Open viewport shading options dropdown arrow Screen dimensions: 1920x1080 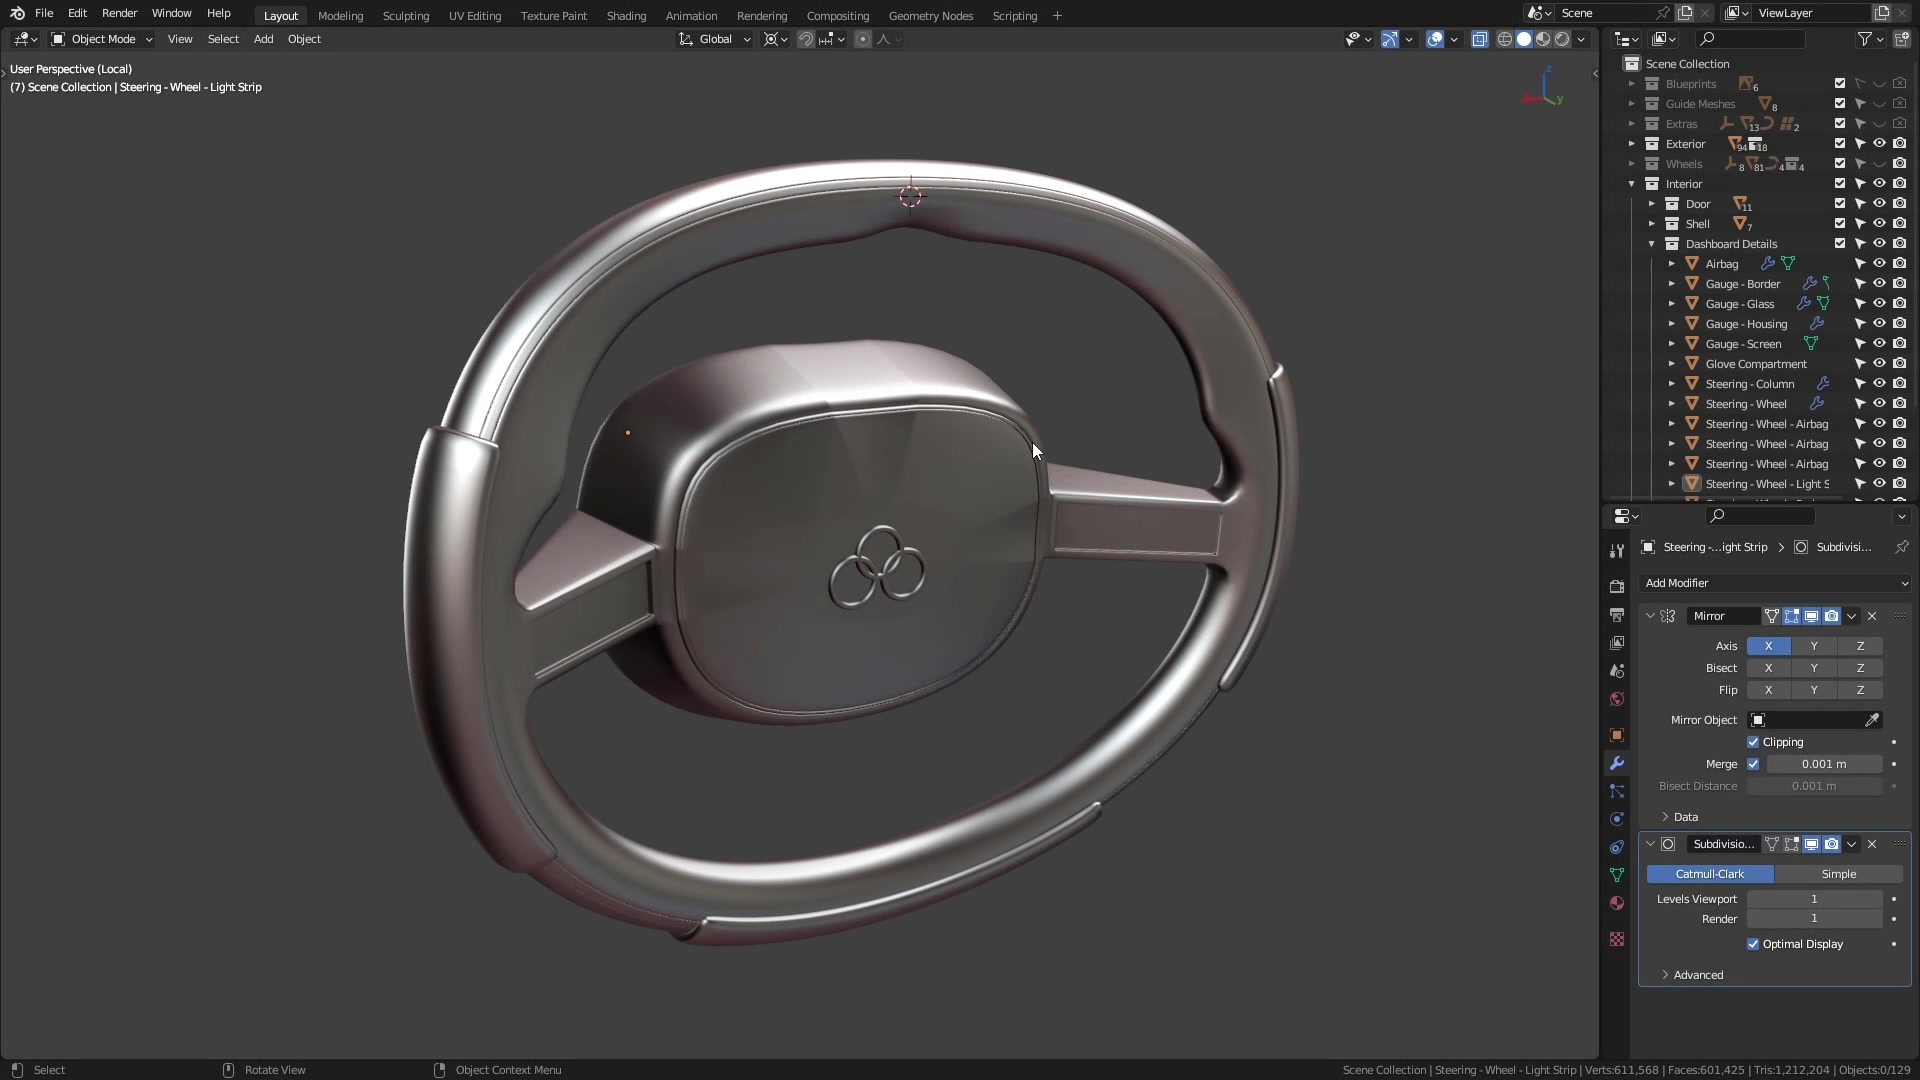click(1582, 39)
